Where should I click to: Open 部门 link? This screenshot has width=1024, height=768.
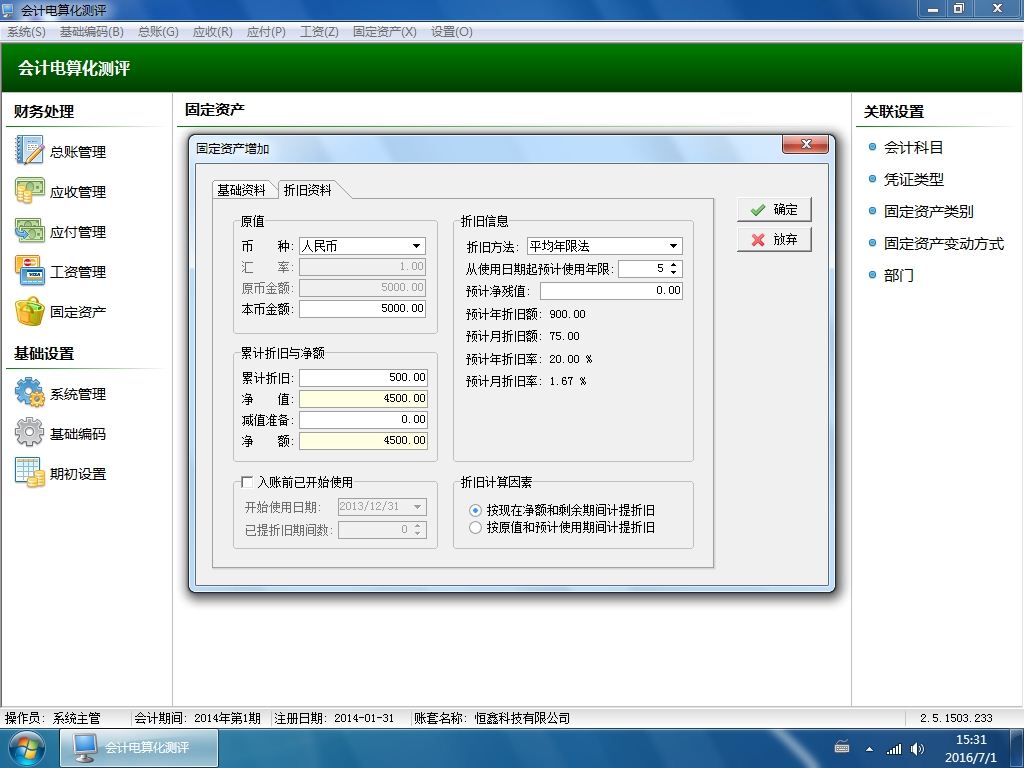point(899,276)
